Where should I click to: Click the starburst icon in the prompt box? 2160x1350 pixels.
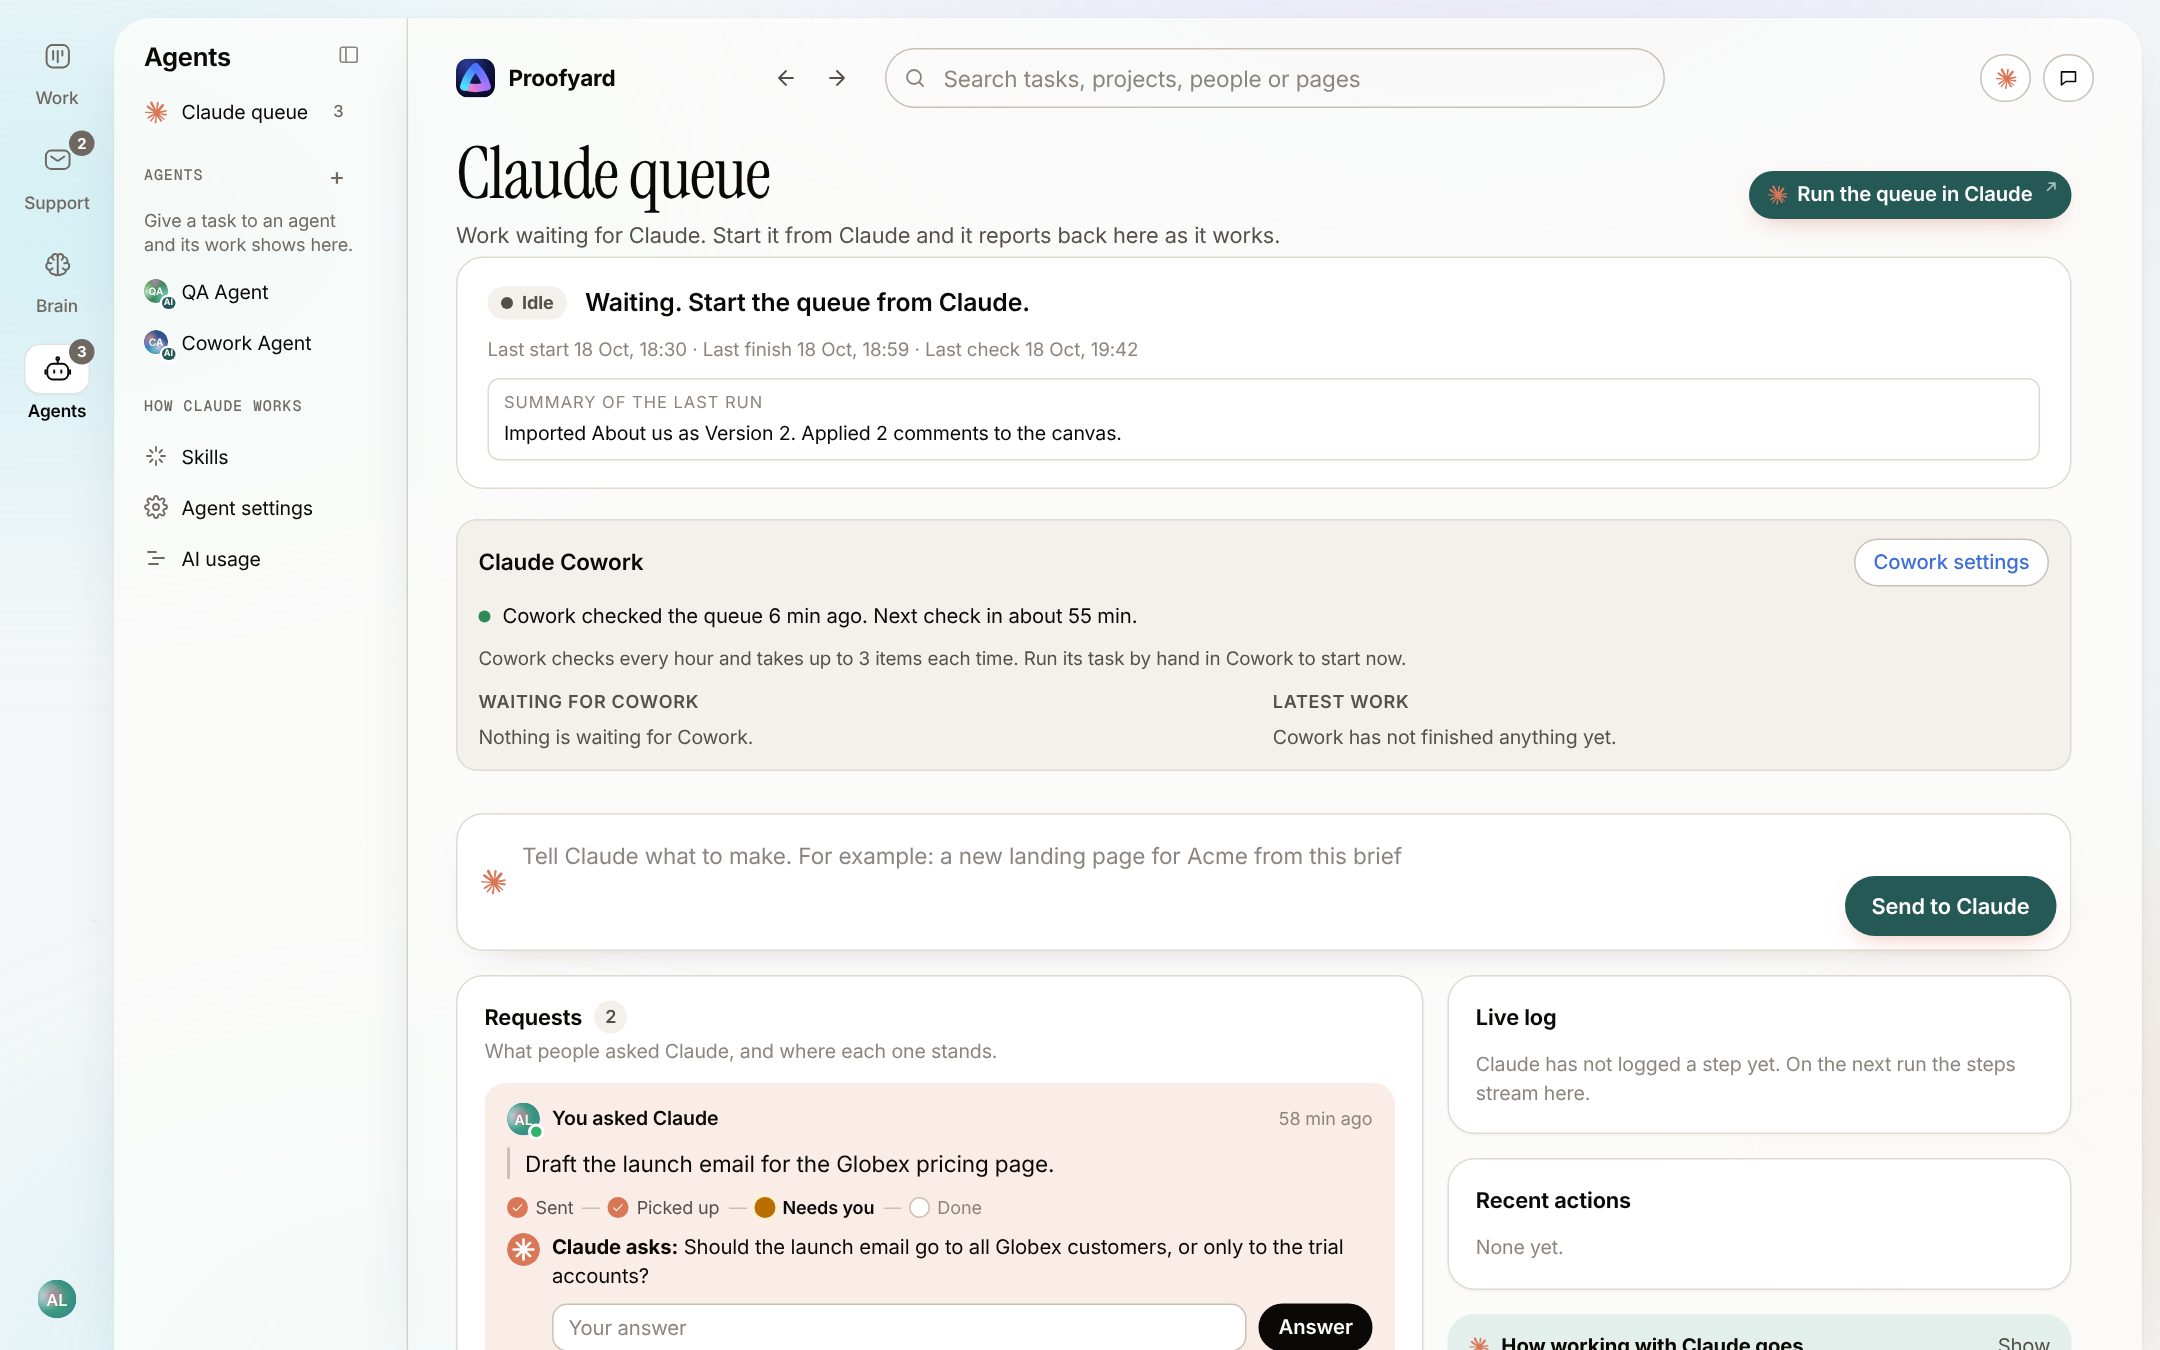tap(494, 881)
